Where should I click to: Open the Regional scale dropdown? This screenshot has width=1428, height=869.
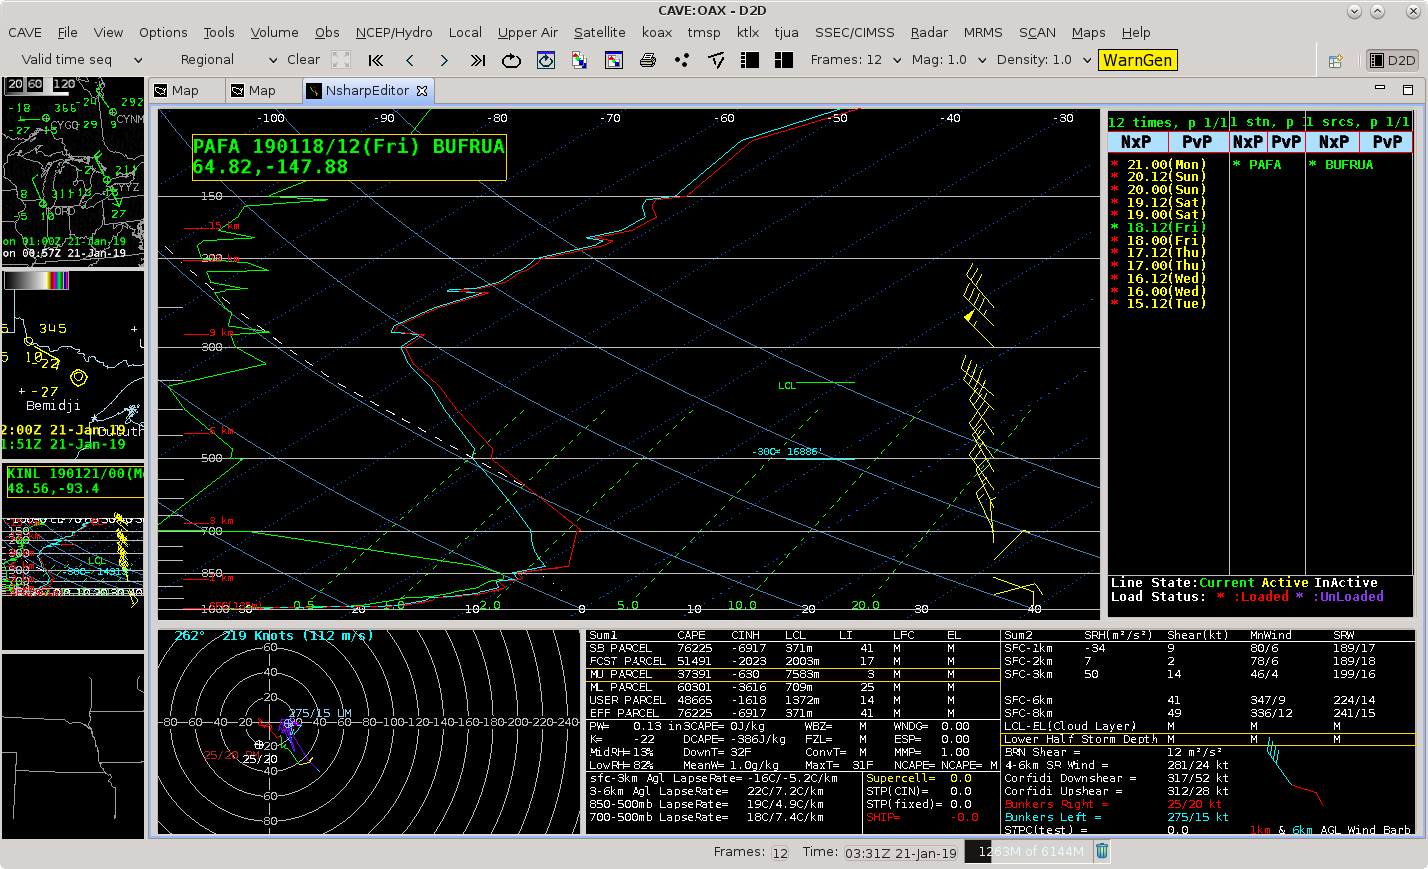point(228,60)
